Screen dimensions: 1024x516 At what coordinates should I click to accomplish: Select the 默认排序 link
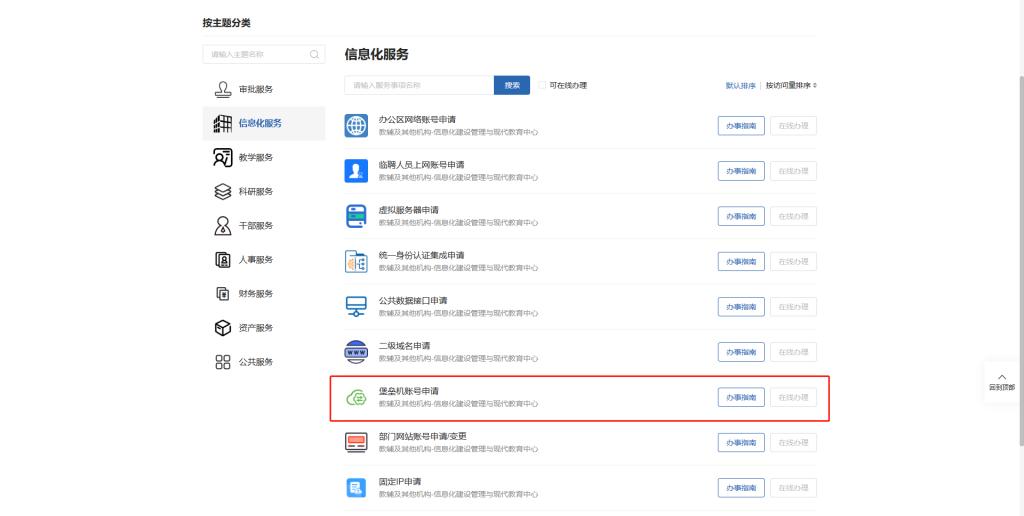pos(741,86)
